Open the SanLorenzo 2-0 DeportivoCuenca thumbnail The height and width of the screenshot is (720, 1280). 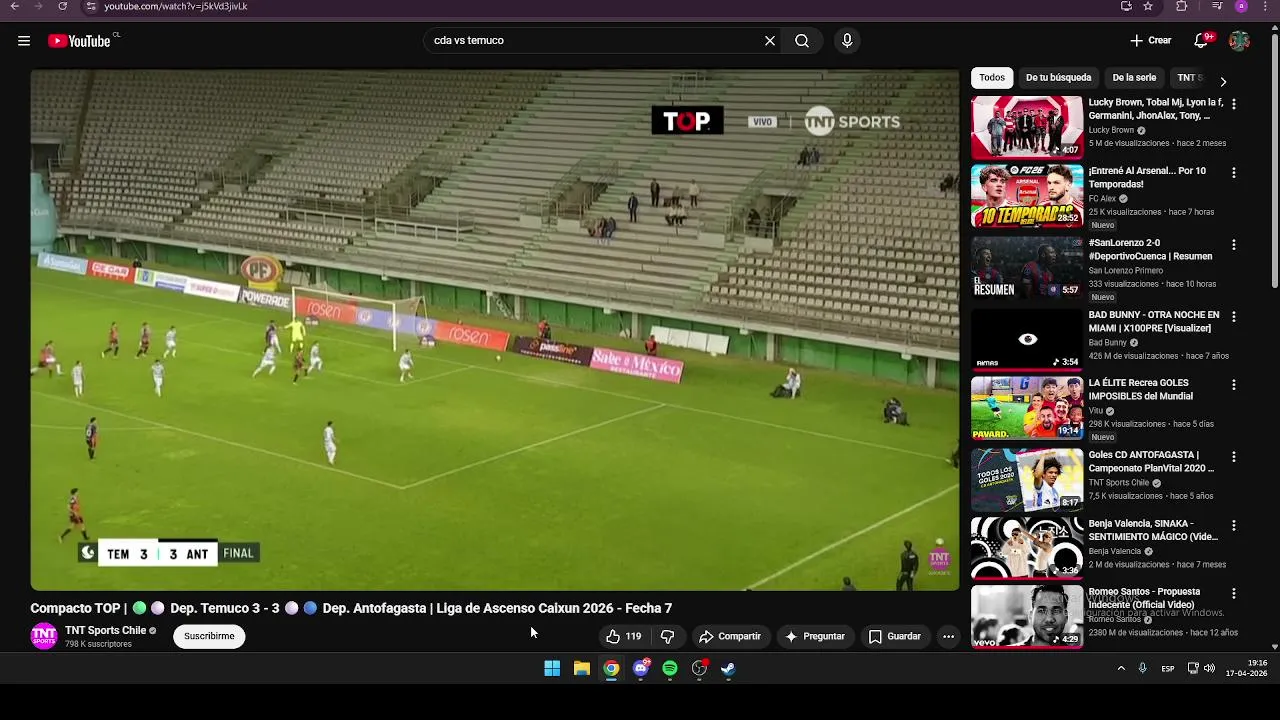click(x=1027, y=268)
